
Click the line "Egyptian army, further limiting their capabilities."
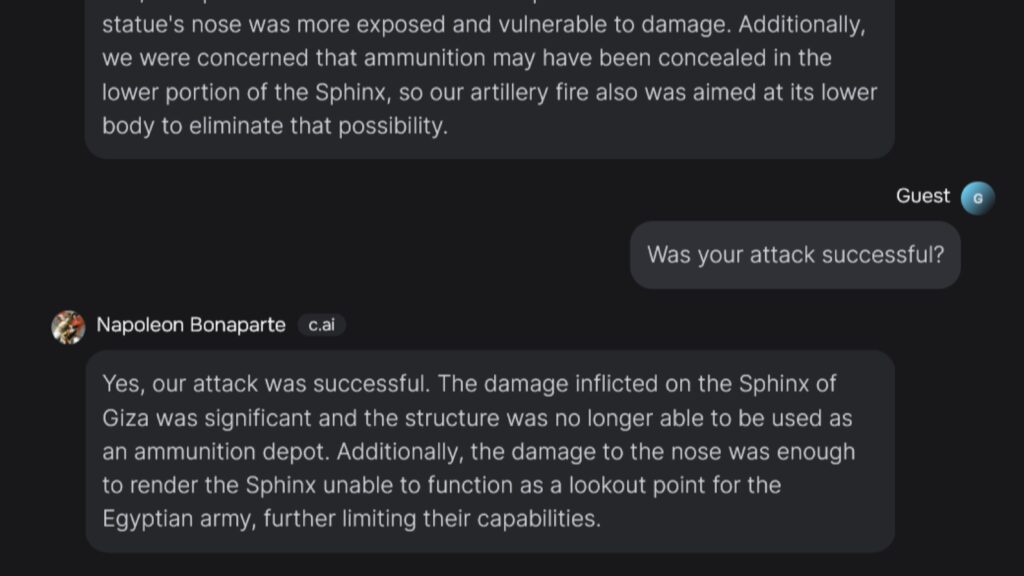pos(351,520)
